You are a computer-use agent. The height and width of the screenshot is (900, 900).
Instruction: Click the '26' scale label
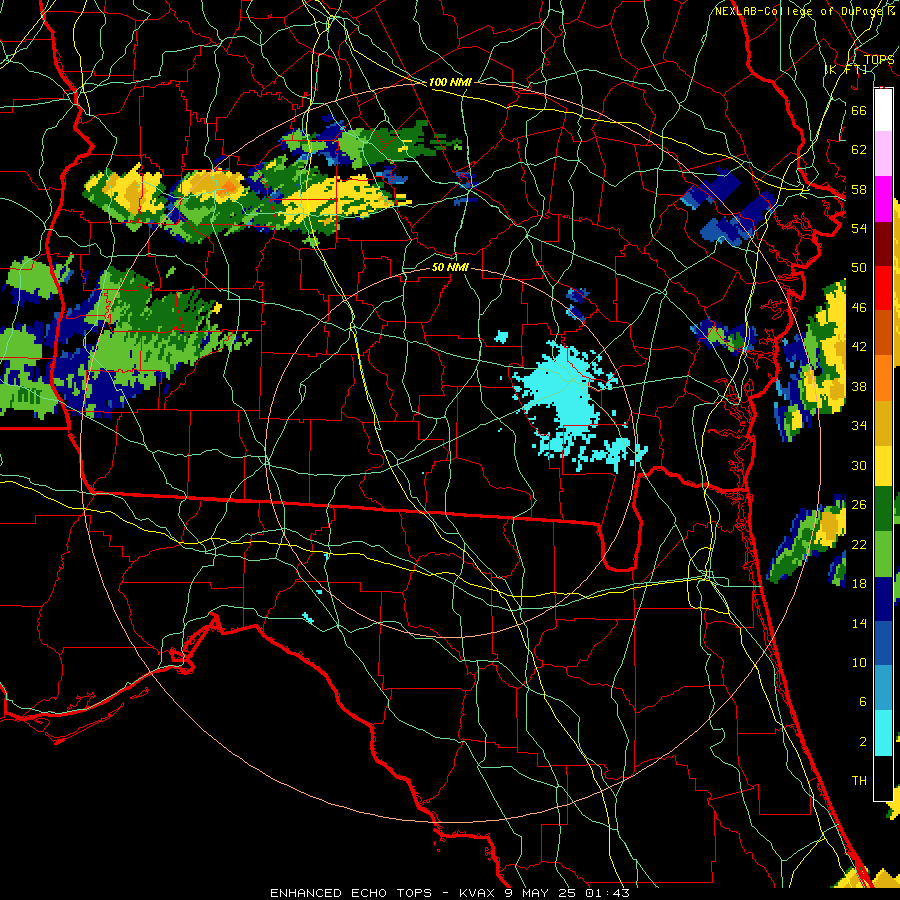[x=859, y=505]
